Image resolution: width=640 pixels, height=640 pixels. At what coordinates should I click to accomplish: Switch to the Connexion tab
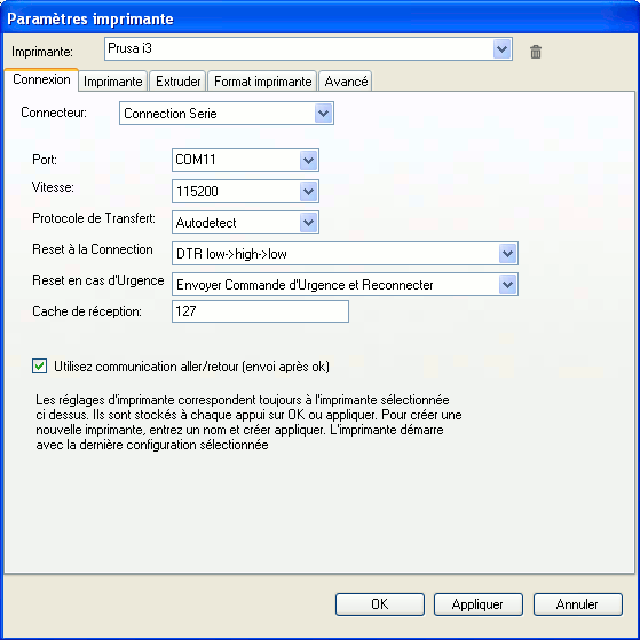click(x=42, y=80)
